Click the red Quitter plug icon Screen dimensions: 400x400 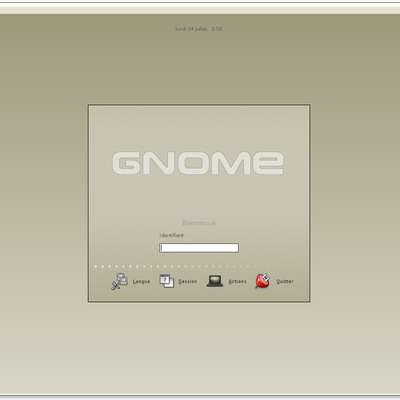[263, 281]
